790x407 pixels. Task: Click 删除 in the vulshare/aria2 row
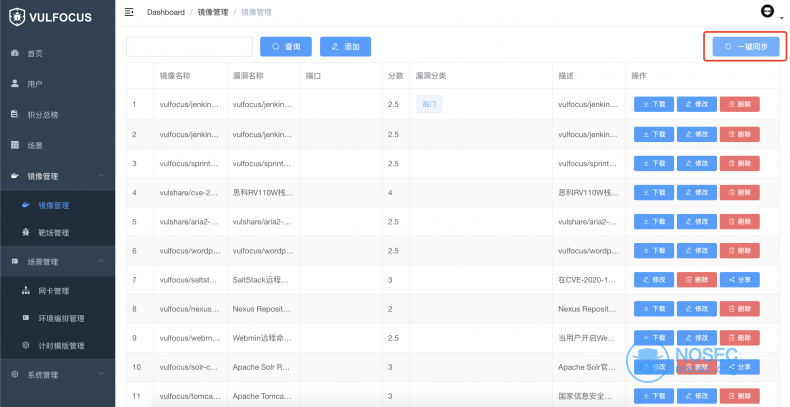tap(740, 222)
